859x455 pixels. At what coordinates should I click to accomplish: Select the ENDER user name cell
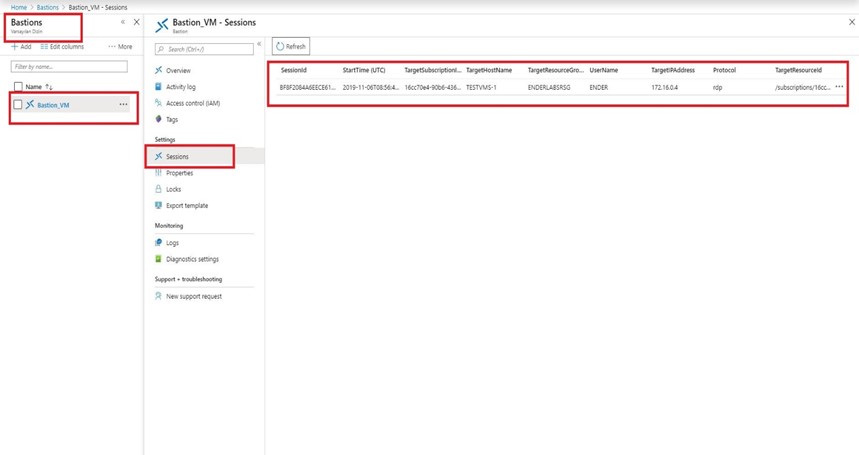598,87
